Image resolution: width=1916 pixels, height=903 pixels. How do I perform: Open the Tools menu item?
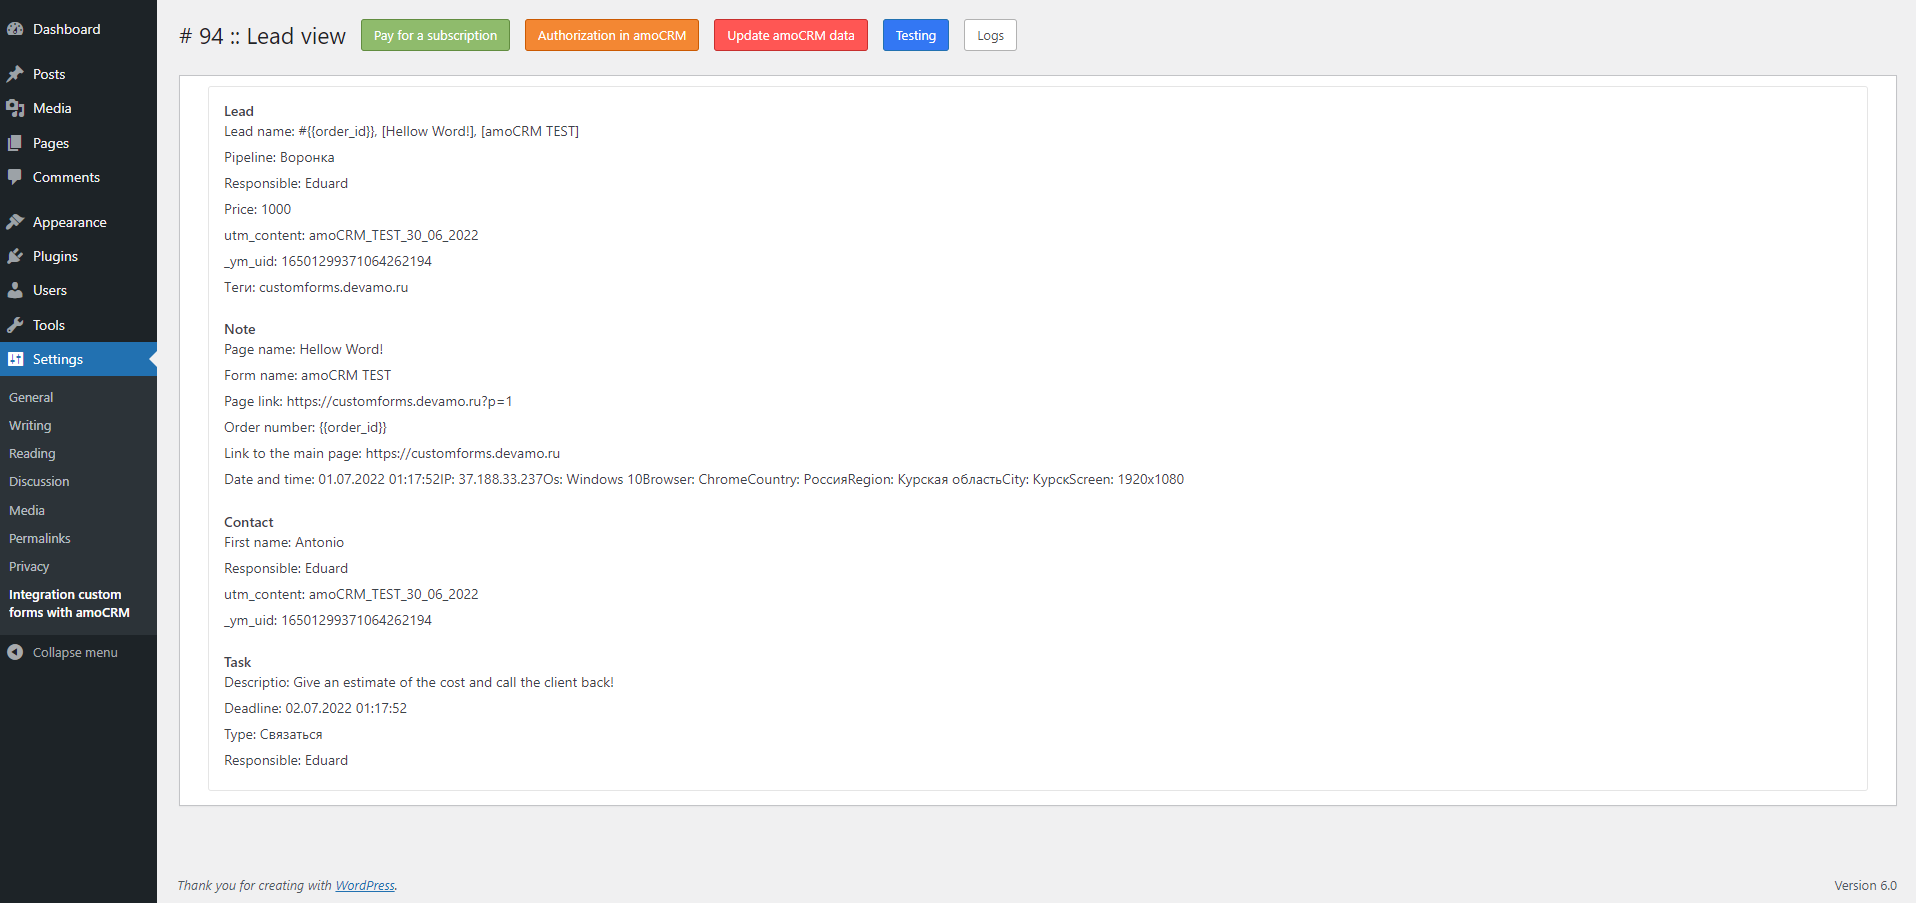pyautogui.click(x=78, y=325)
